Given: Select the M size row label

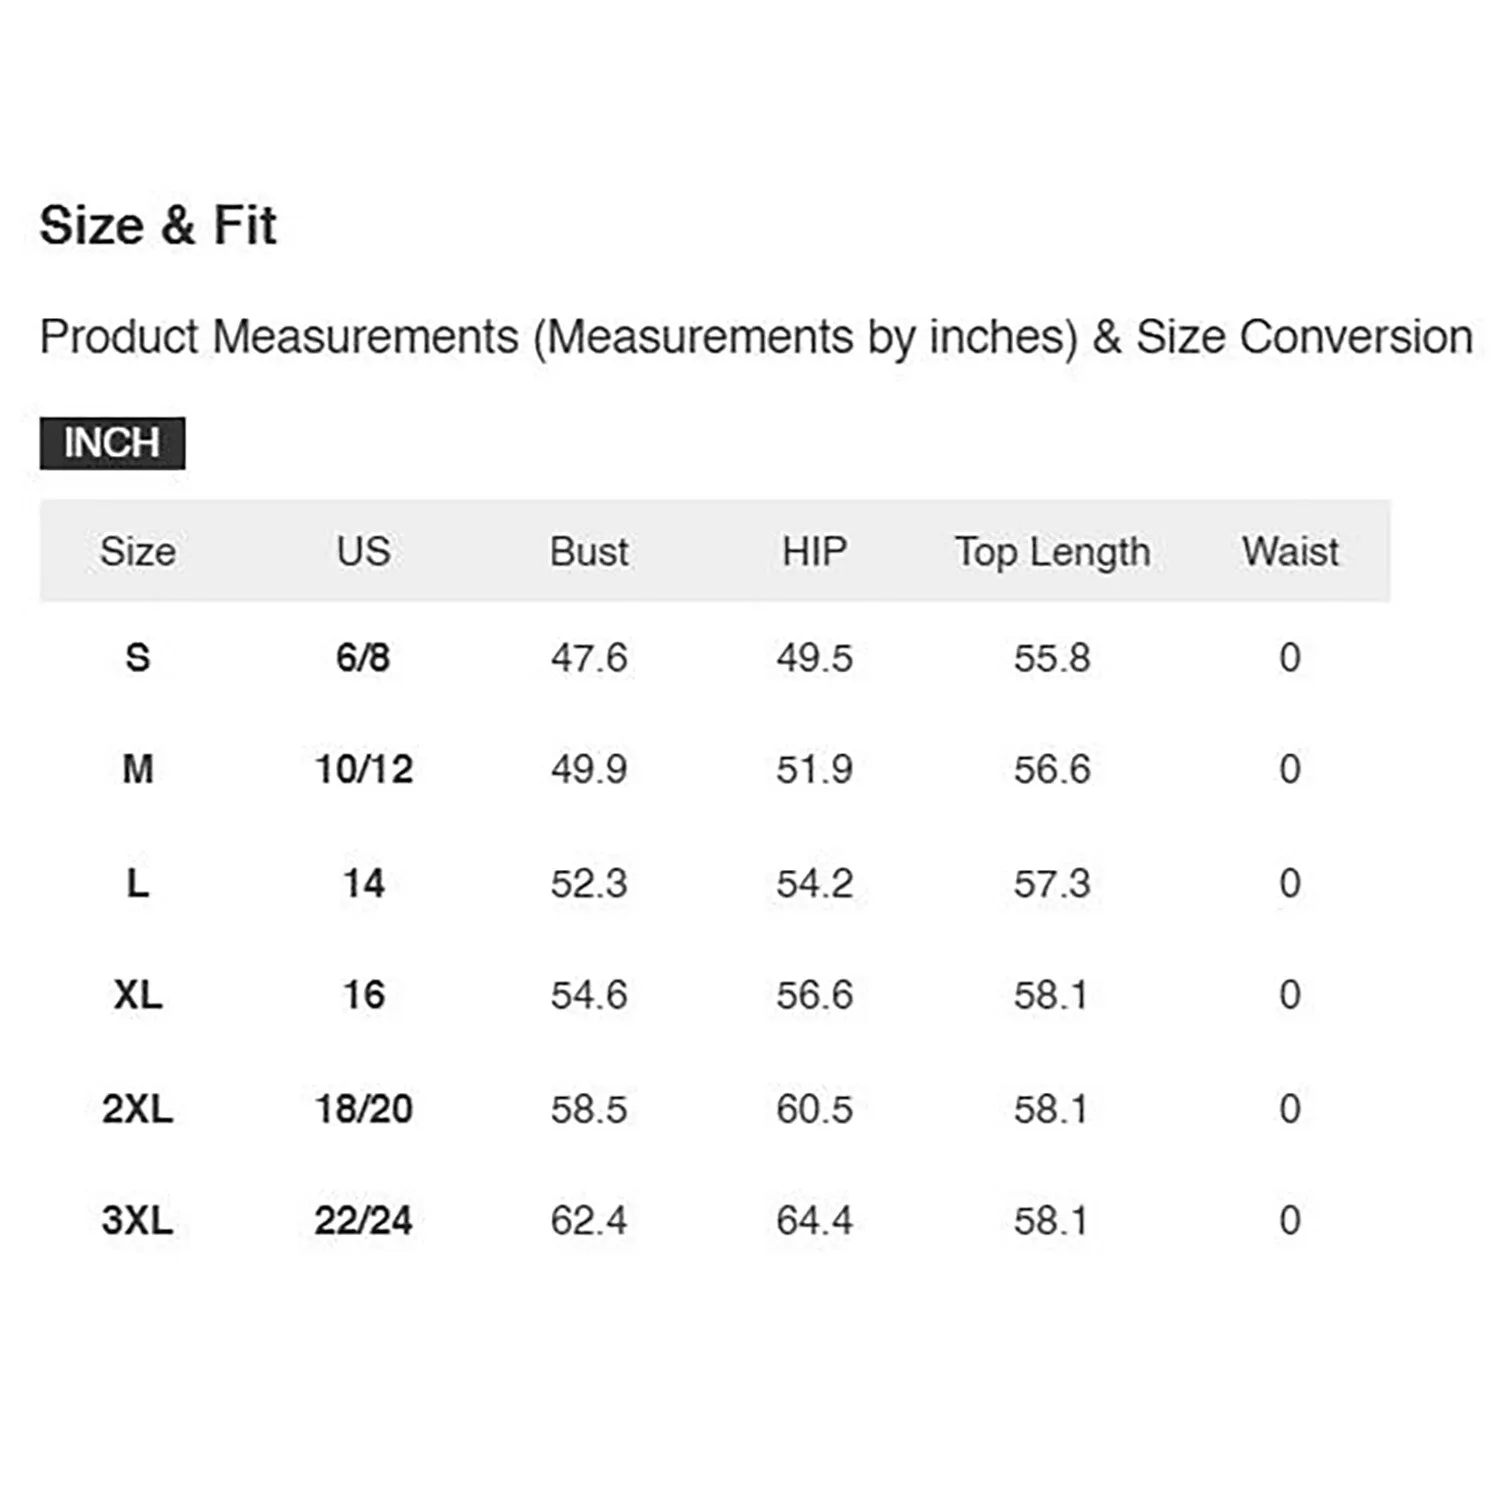Looking at the screenshot, I should tap(138, 770).
